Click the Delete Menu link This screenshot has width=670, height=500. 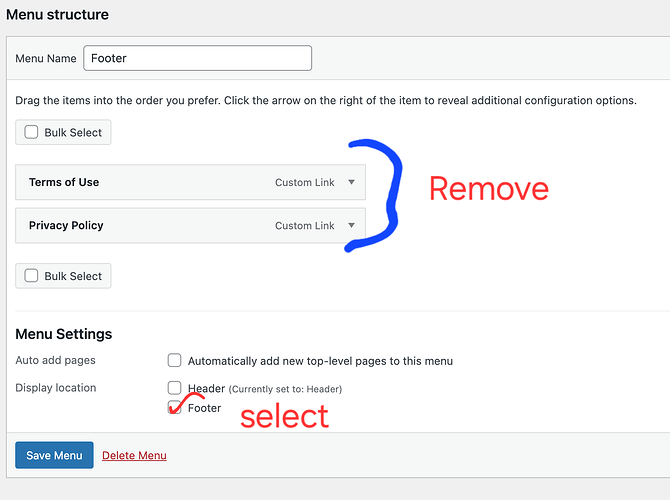click(x=134, y=456)
